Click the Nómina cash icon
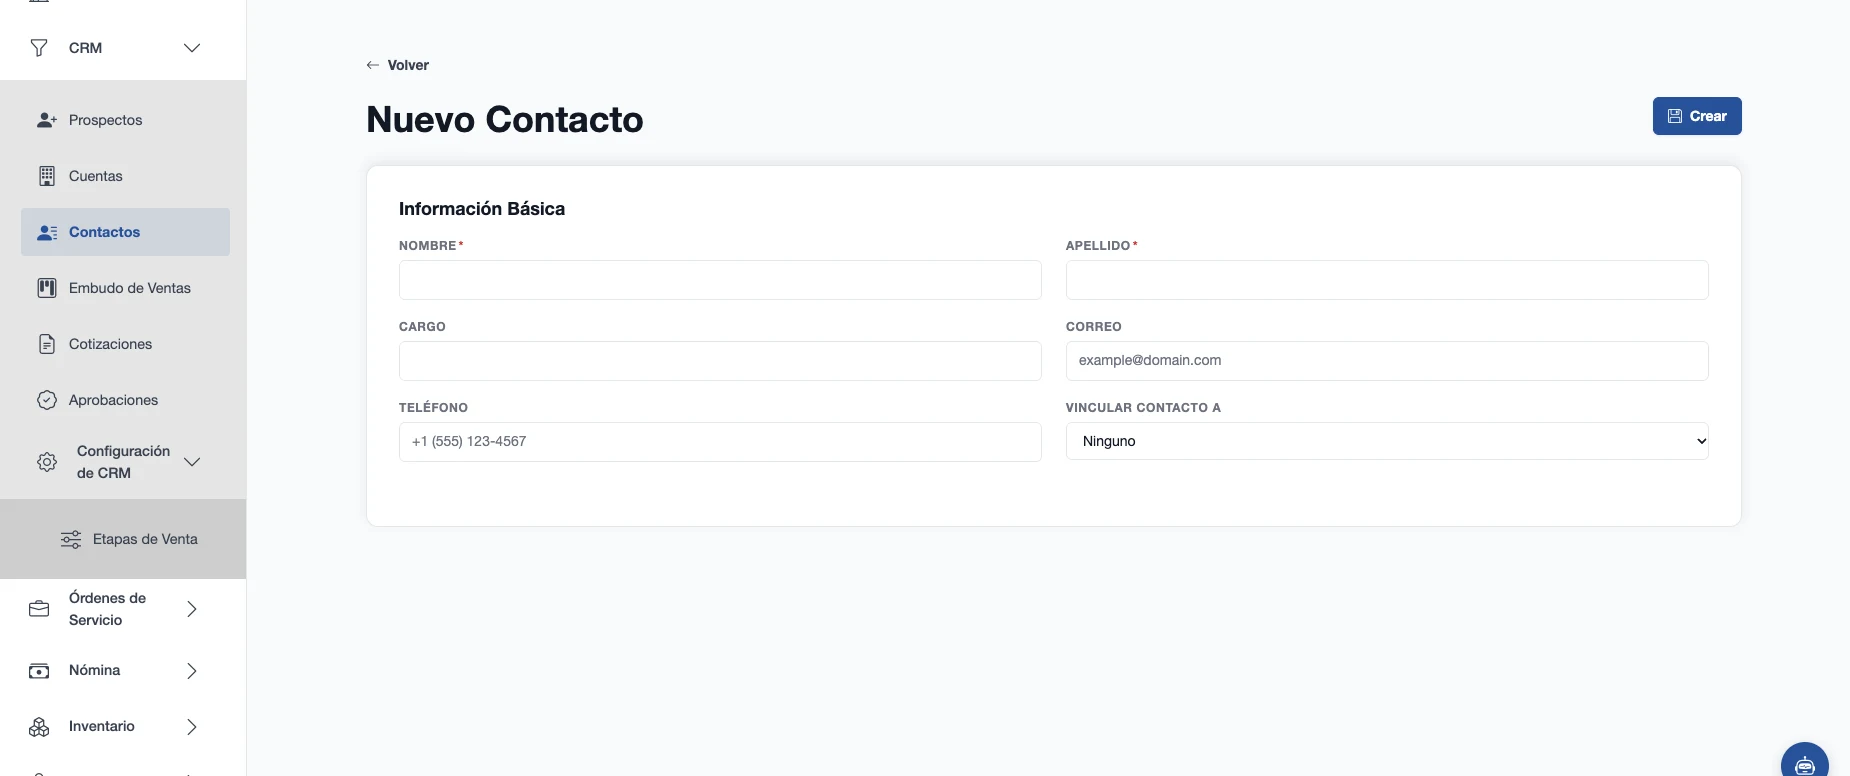The width and height of the screenshot is (1850, 776). [x=39, y=671]
